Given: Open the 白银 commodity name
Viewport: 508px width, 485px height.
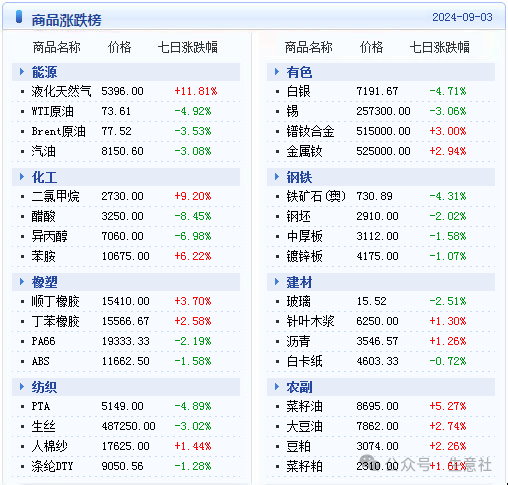Looking at the screenshot, I should coord(299,91).
